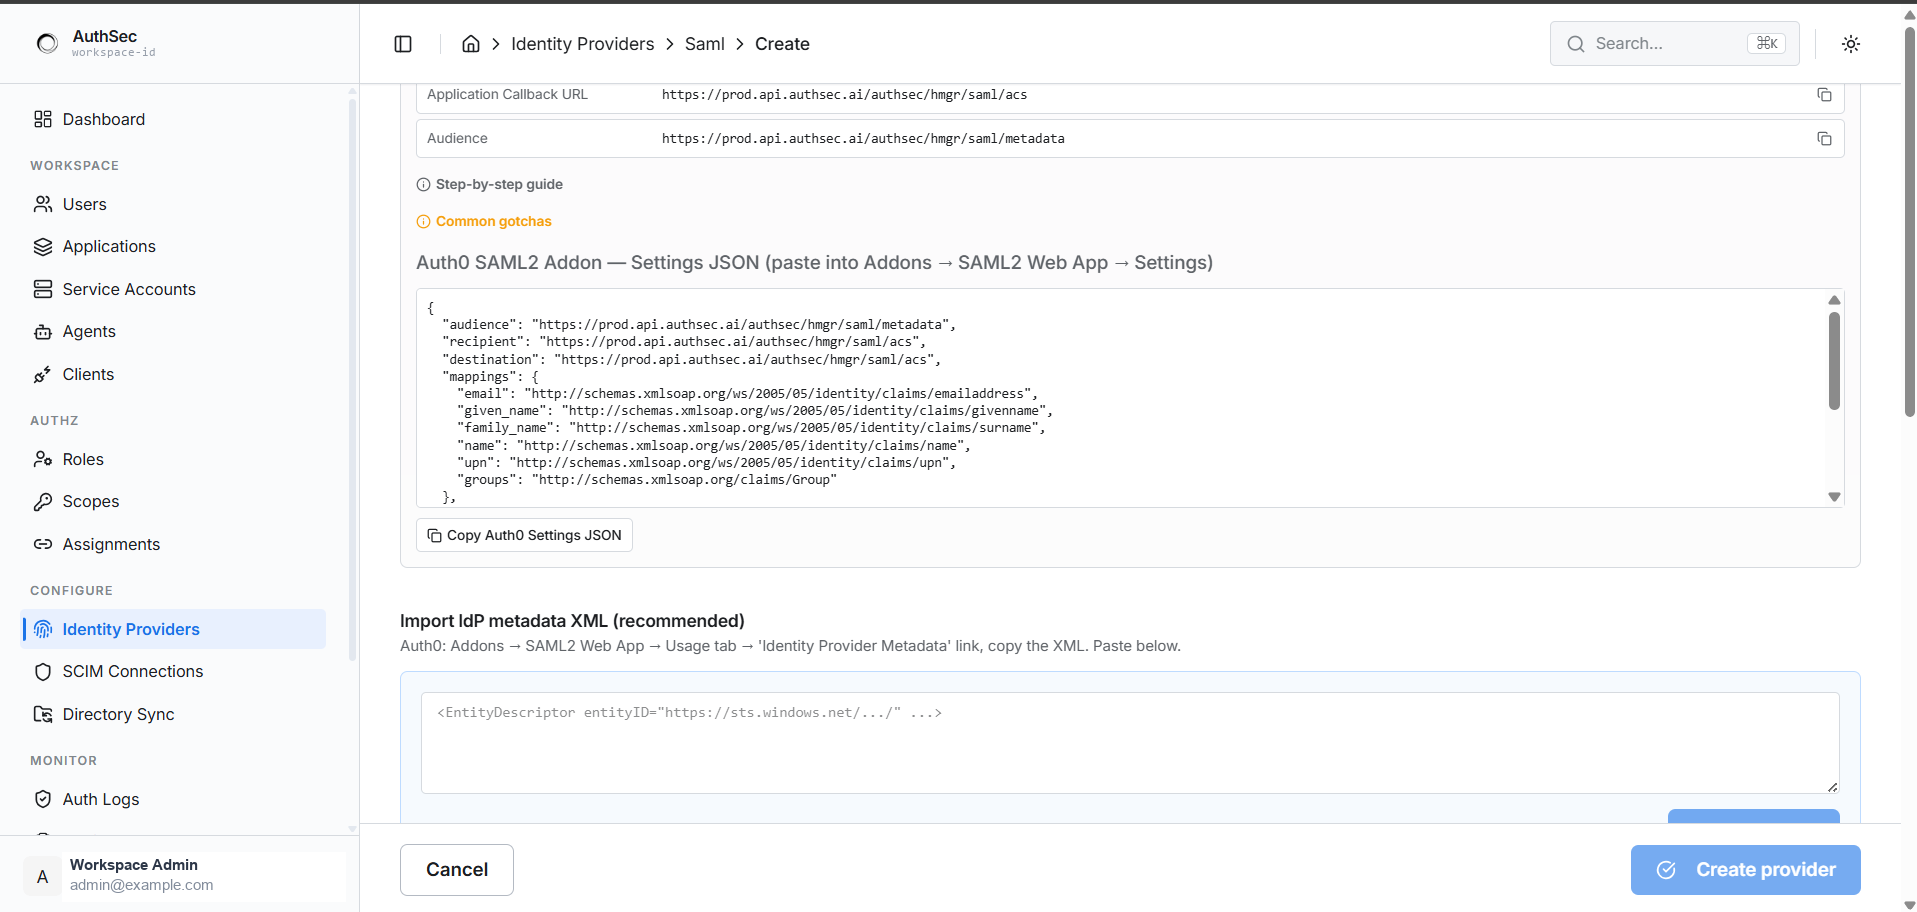Viewport: 1917px width, 912px height.
Task: Copy the Audience URL value
Action: pos(1824,139)
